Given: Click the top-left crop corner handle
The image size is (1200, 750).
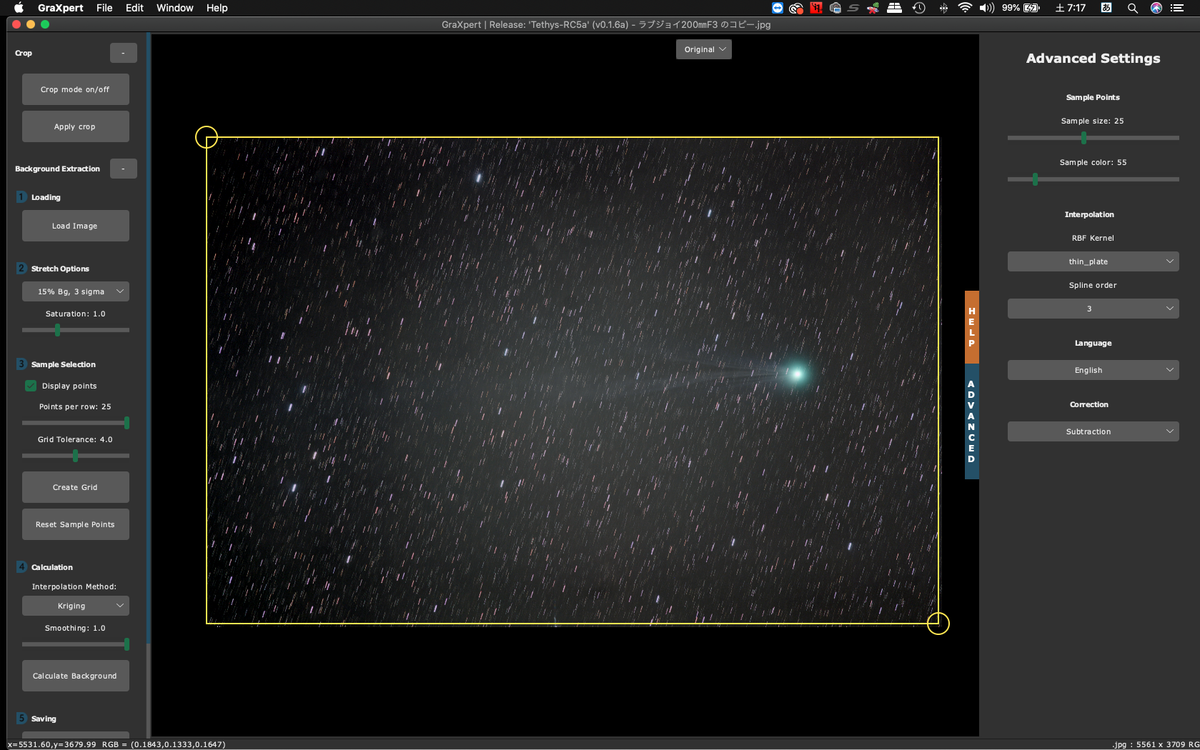Looking at the screenshot, I should point(206,137).
